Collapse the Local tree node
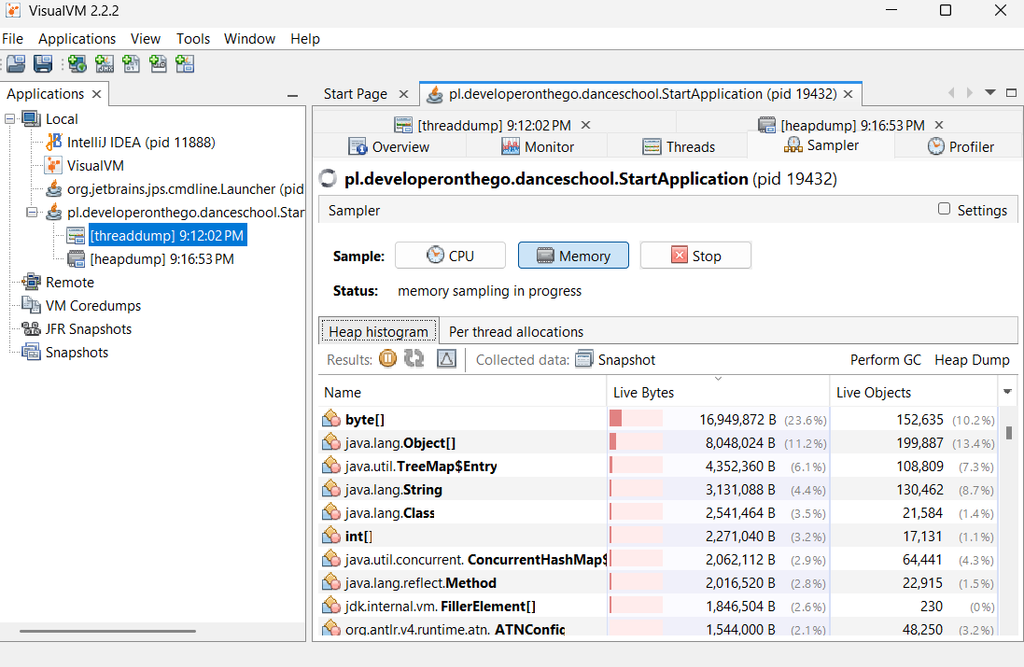The image size is (1024, 667). [x=10, y=119]
